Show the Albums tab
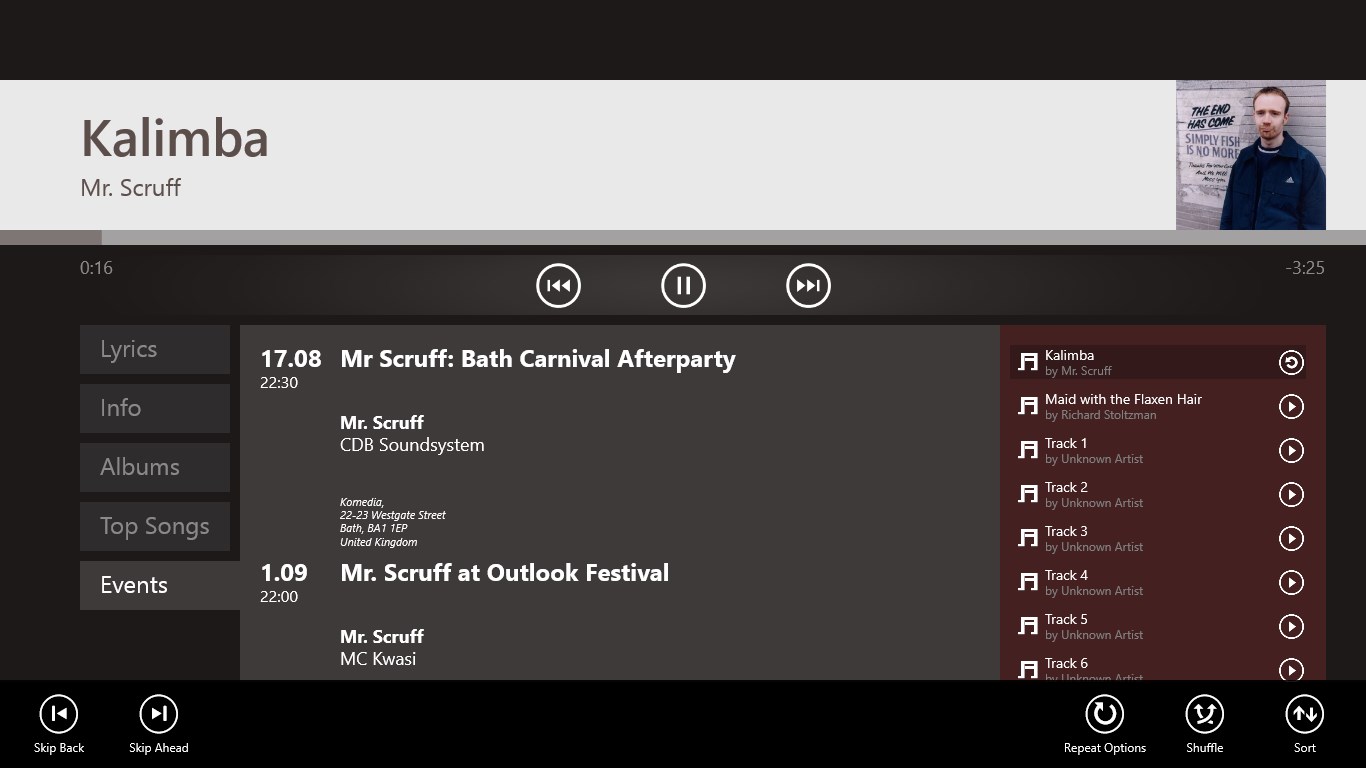This screenshot has height=768, width=1366. [155, 467]
